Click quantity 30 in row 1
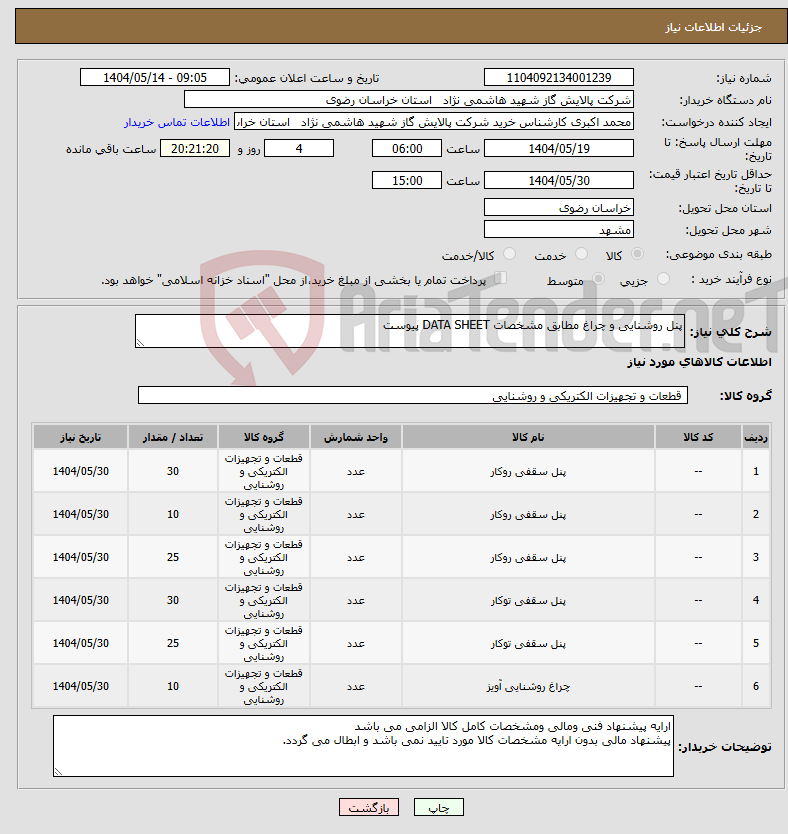Viewport: 788px width, 834px height. click(x=173, y=472)
